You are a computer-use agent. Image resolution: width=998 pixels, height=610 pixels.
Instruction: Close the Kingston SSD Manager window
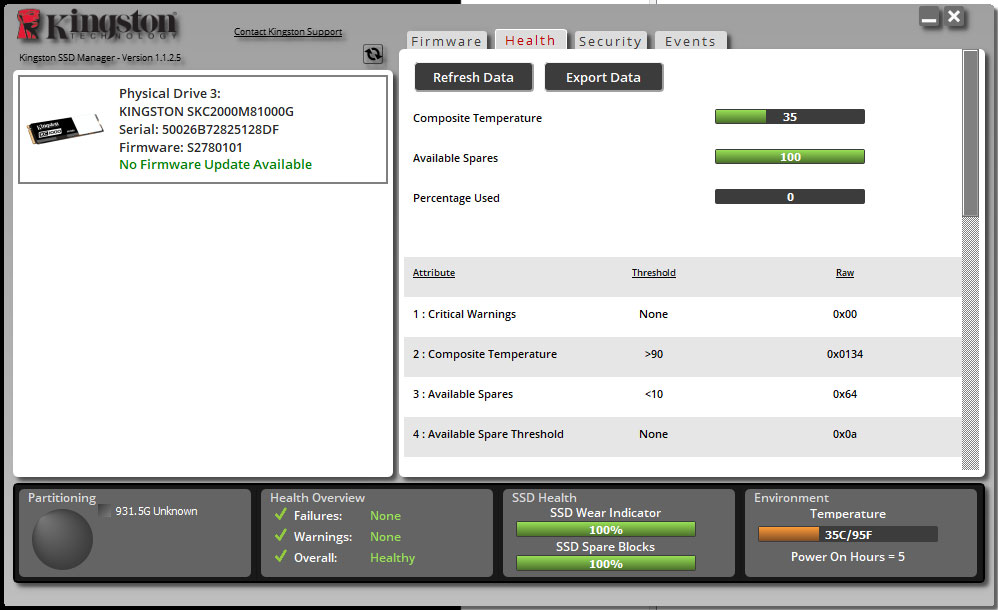coord(954,17)
